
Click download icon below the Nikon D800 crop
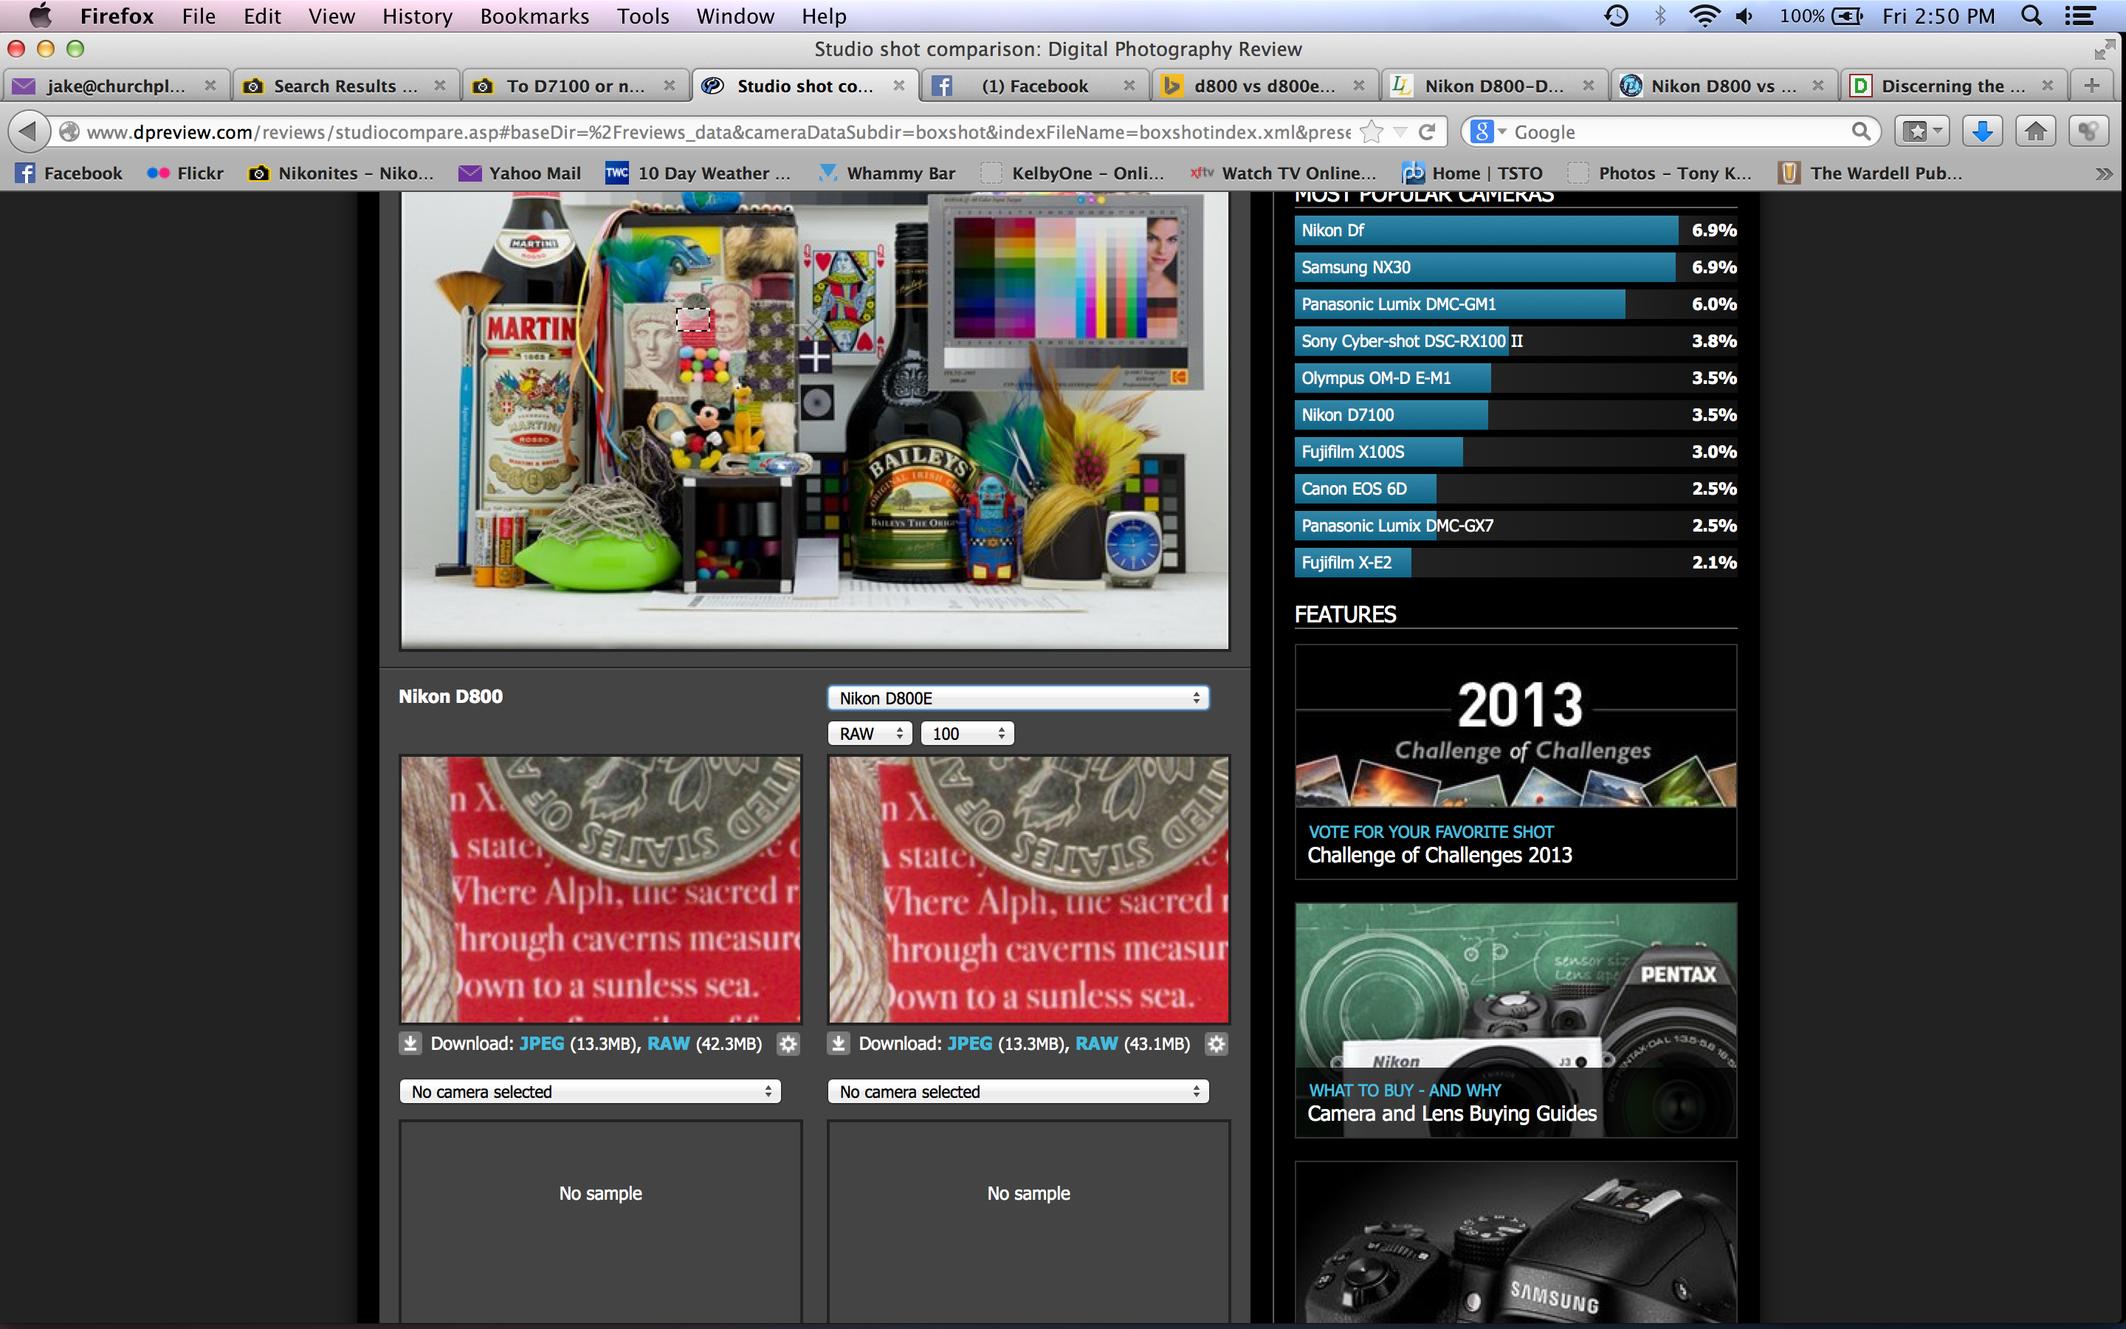pyautogui.click(x=410, y=1044)
